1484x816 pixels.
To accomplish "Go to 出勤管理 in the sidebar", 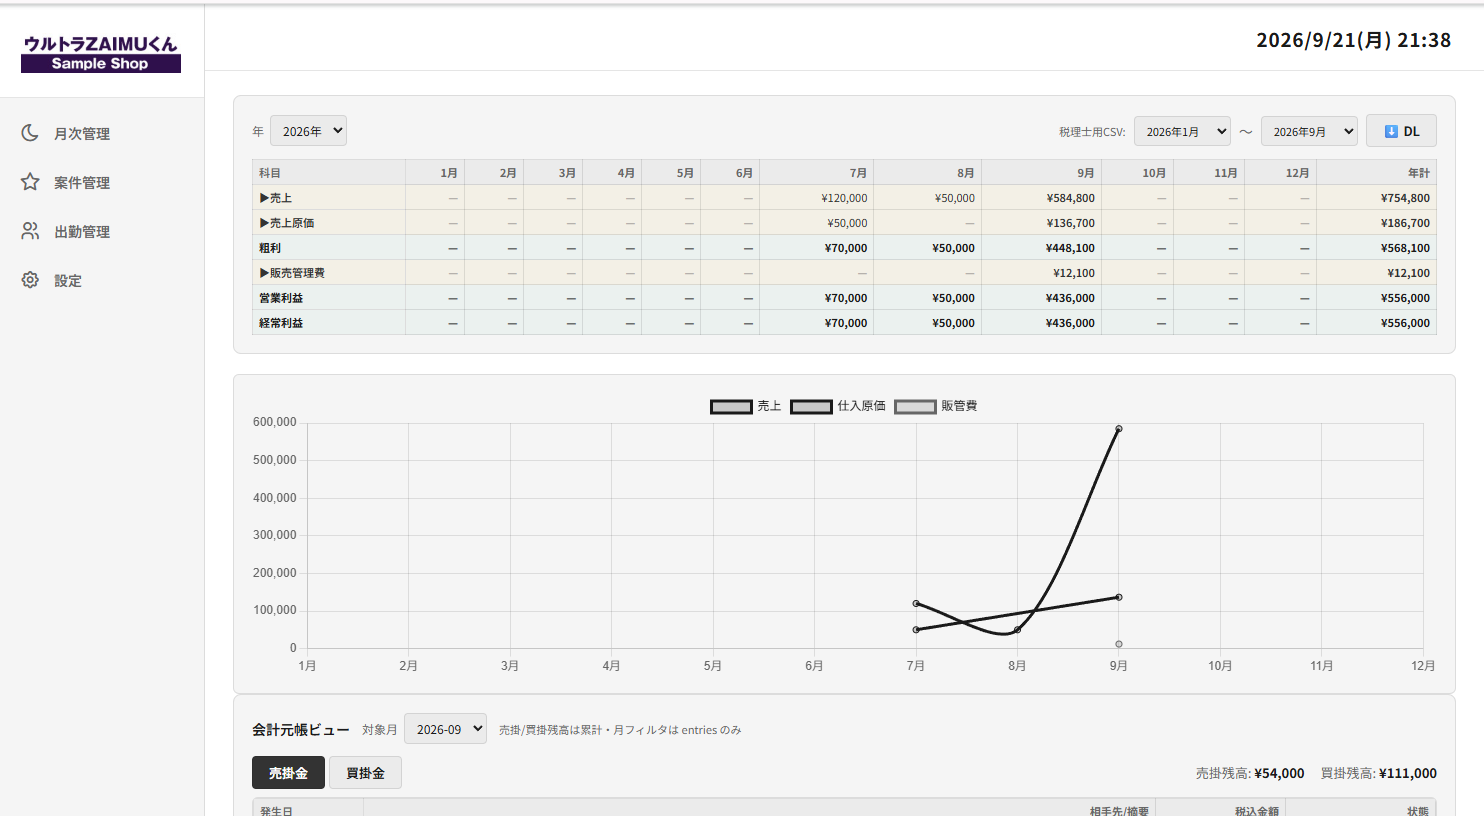I will tap(82, 232).
